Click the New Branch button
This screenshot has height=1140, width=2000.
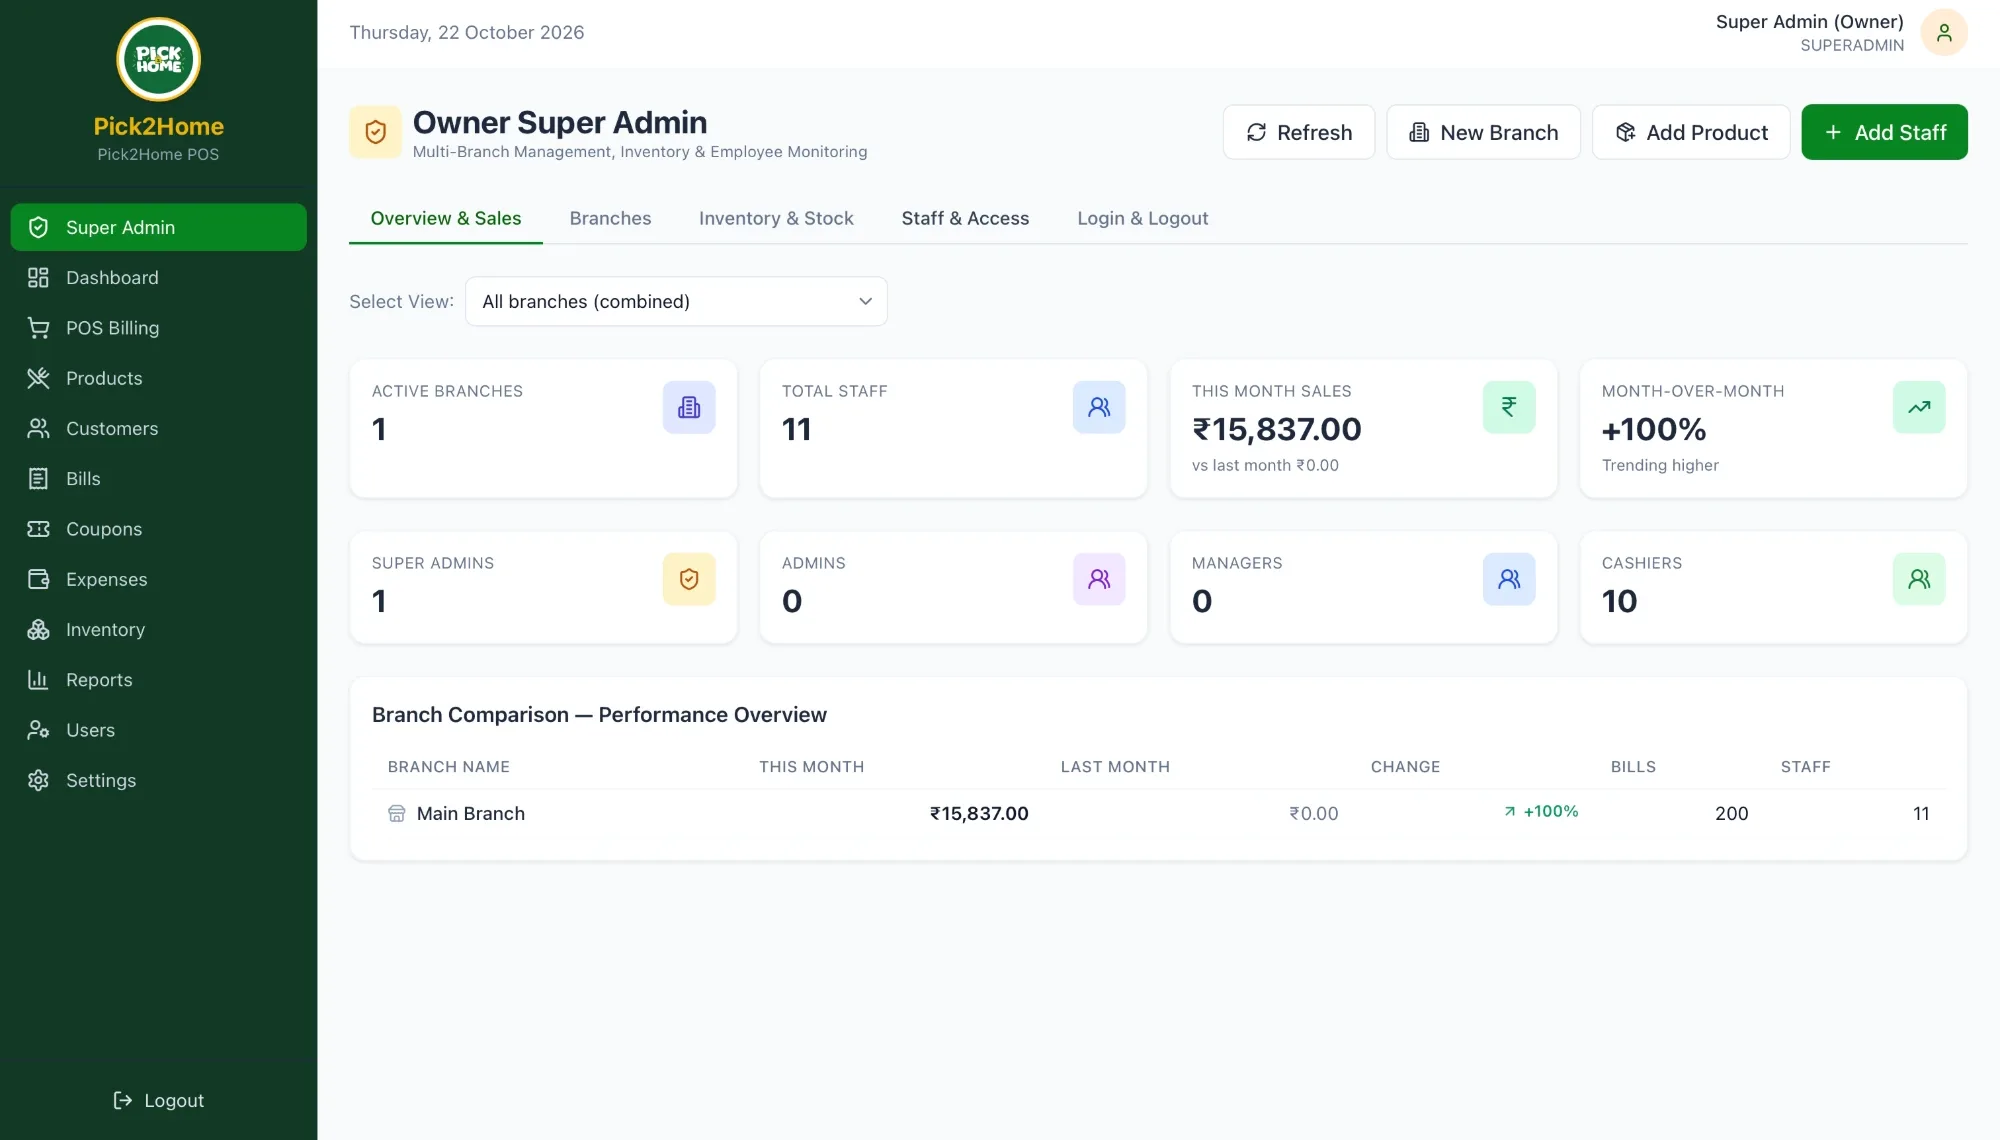[1483, 132]
